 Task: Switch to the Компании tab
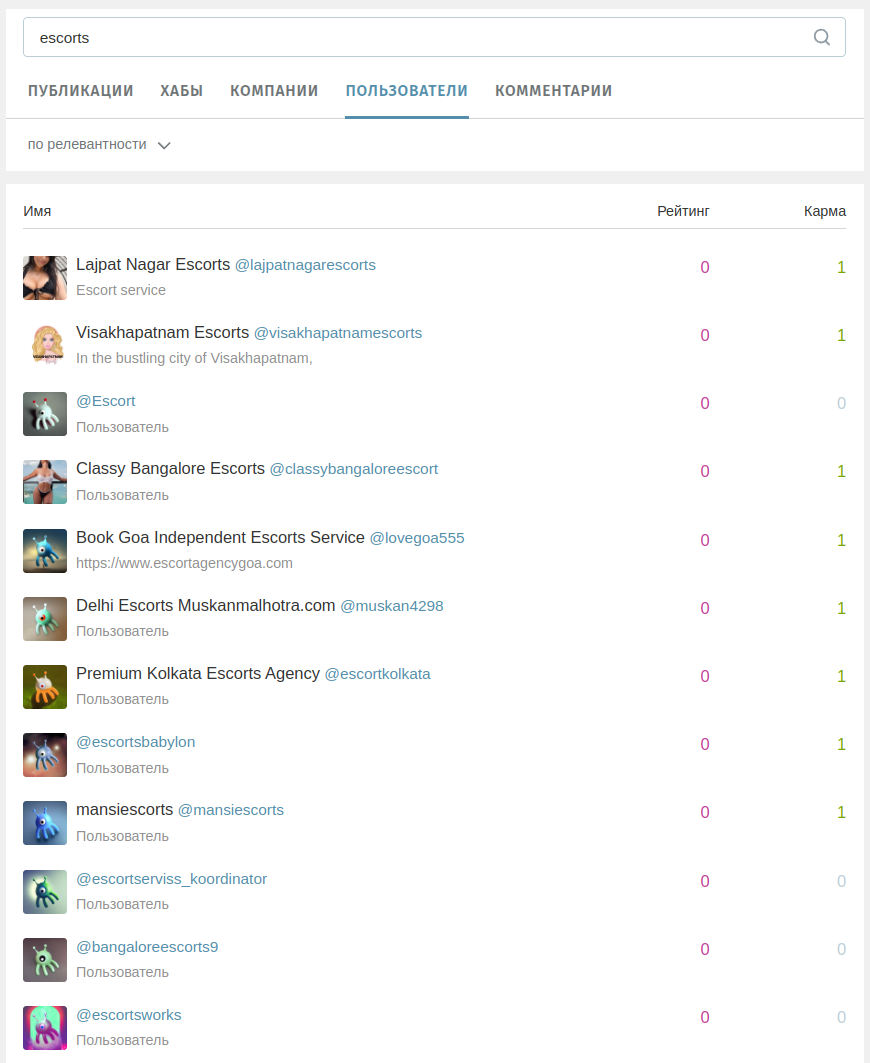pos(274,91)
